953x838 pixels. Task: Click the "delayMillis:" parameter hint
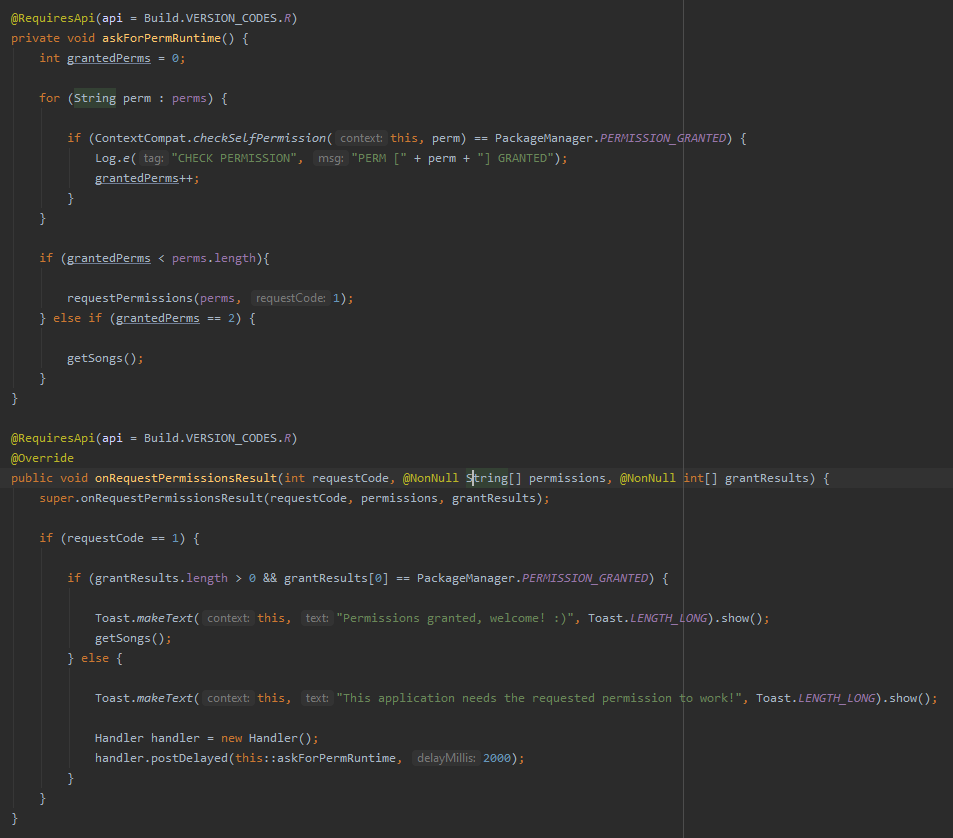pyautogui.click(x=446, y=758)
